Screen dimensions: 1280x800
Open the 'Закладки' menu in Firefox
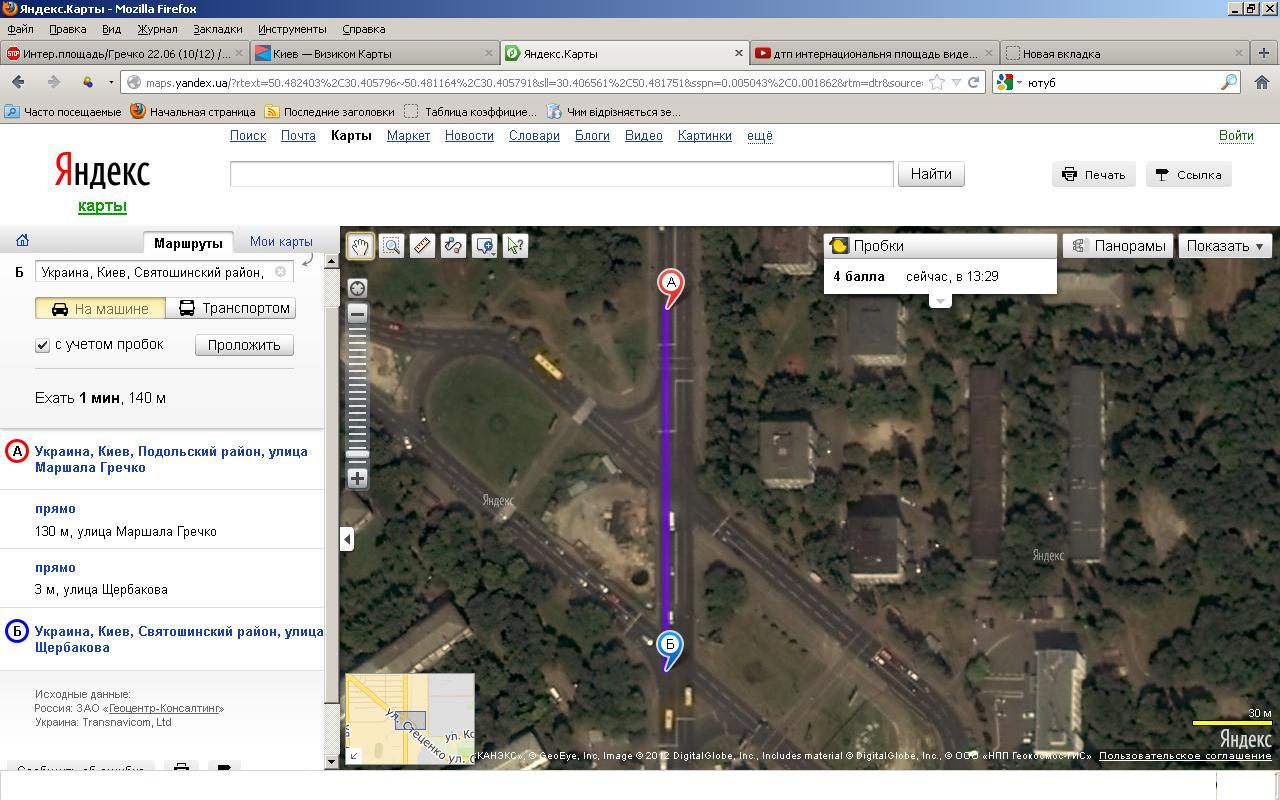pyautogui.click(x=217, y=29)
